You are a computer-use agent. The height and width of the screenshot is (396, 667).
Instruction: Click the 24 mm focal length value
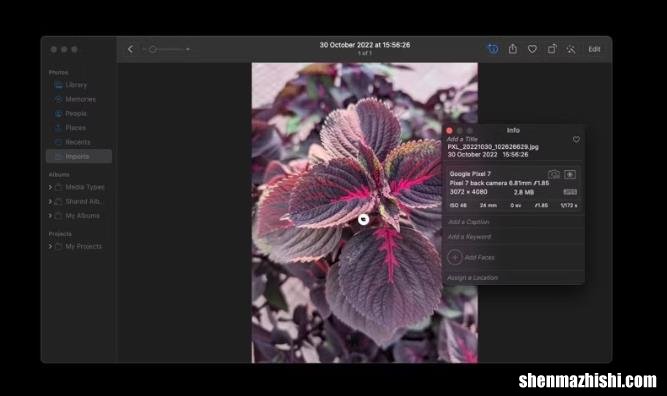tap(488, 205)
